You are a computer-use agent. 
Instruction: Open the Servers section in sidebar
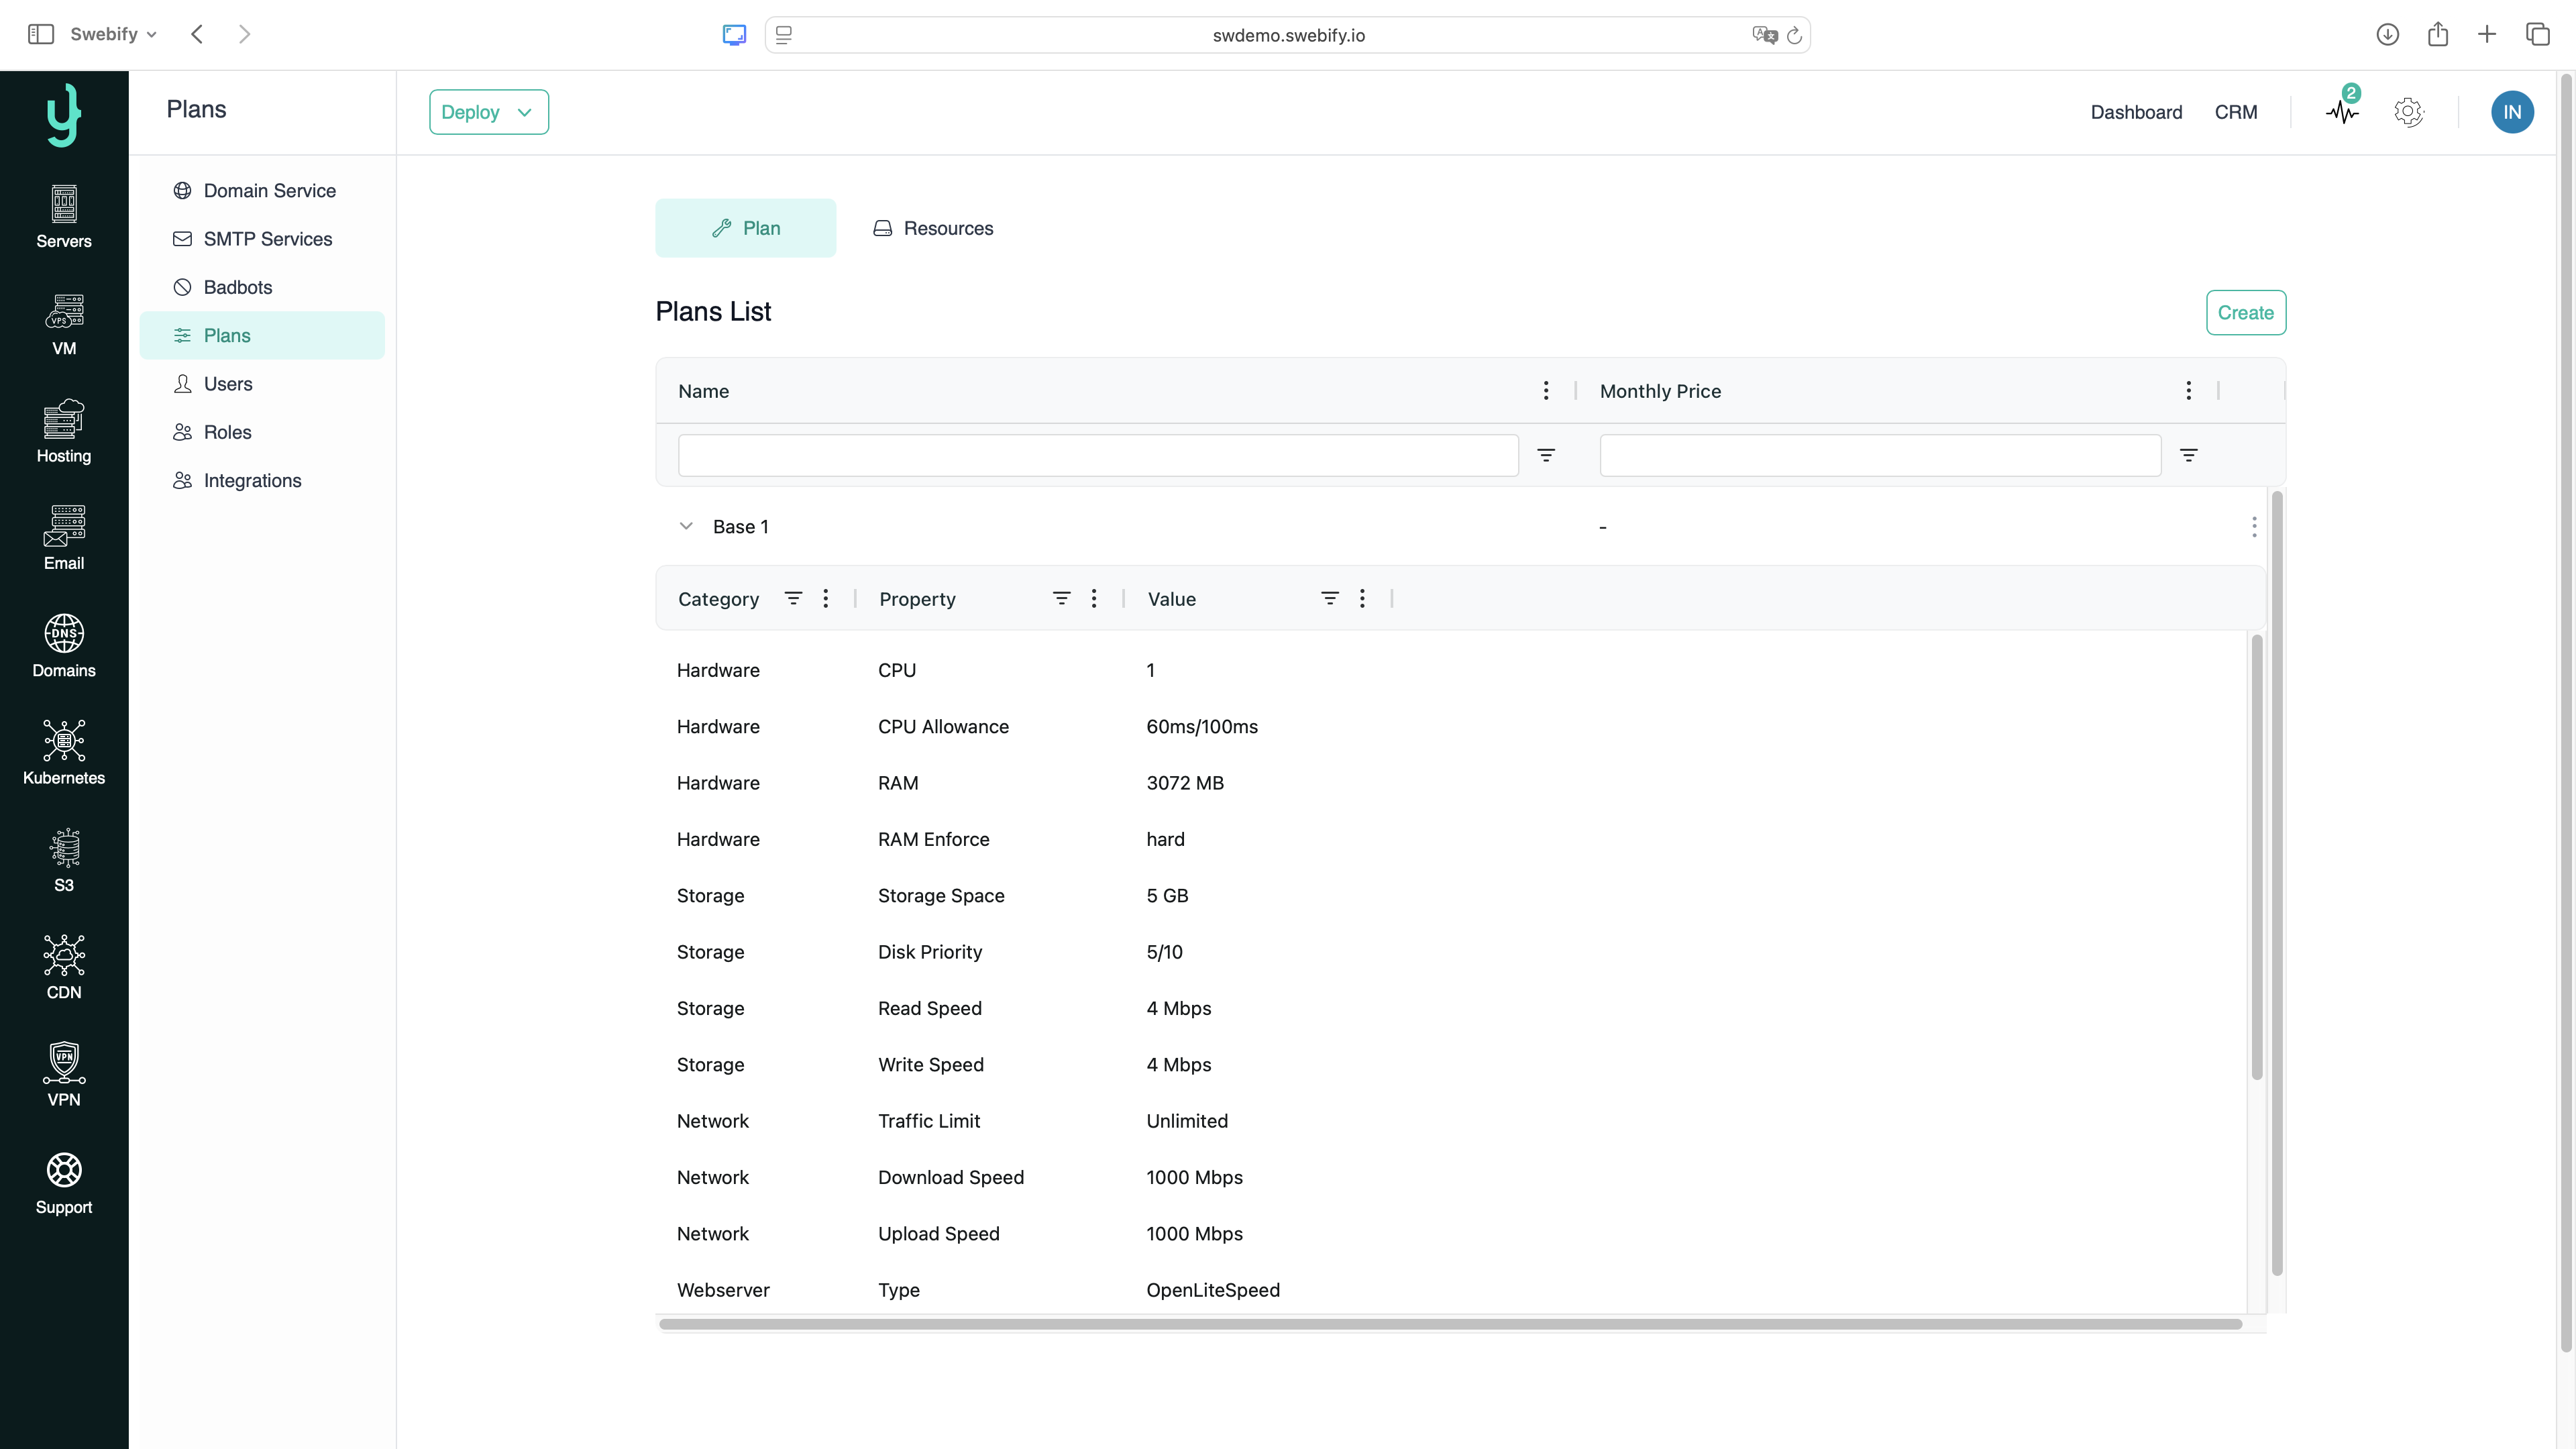[x=64, y=217]
